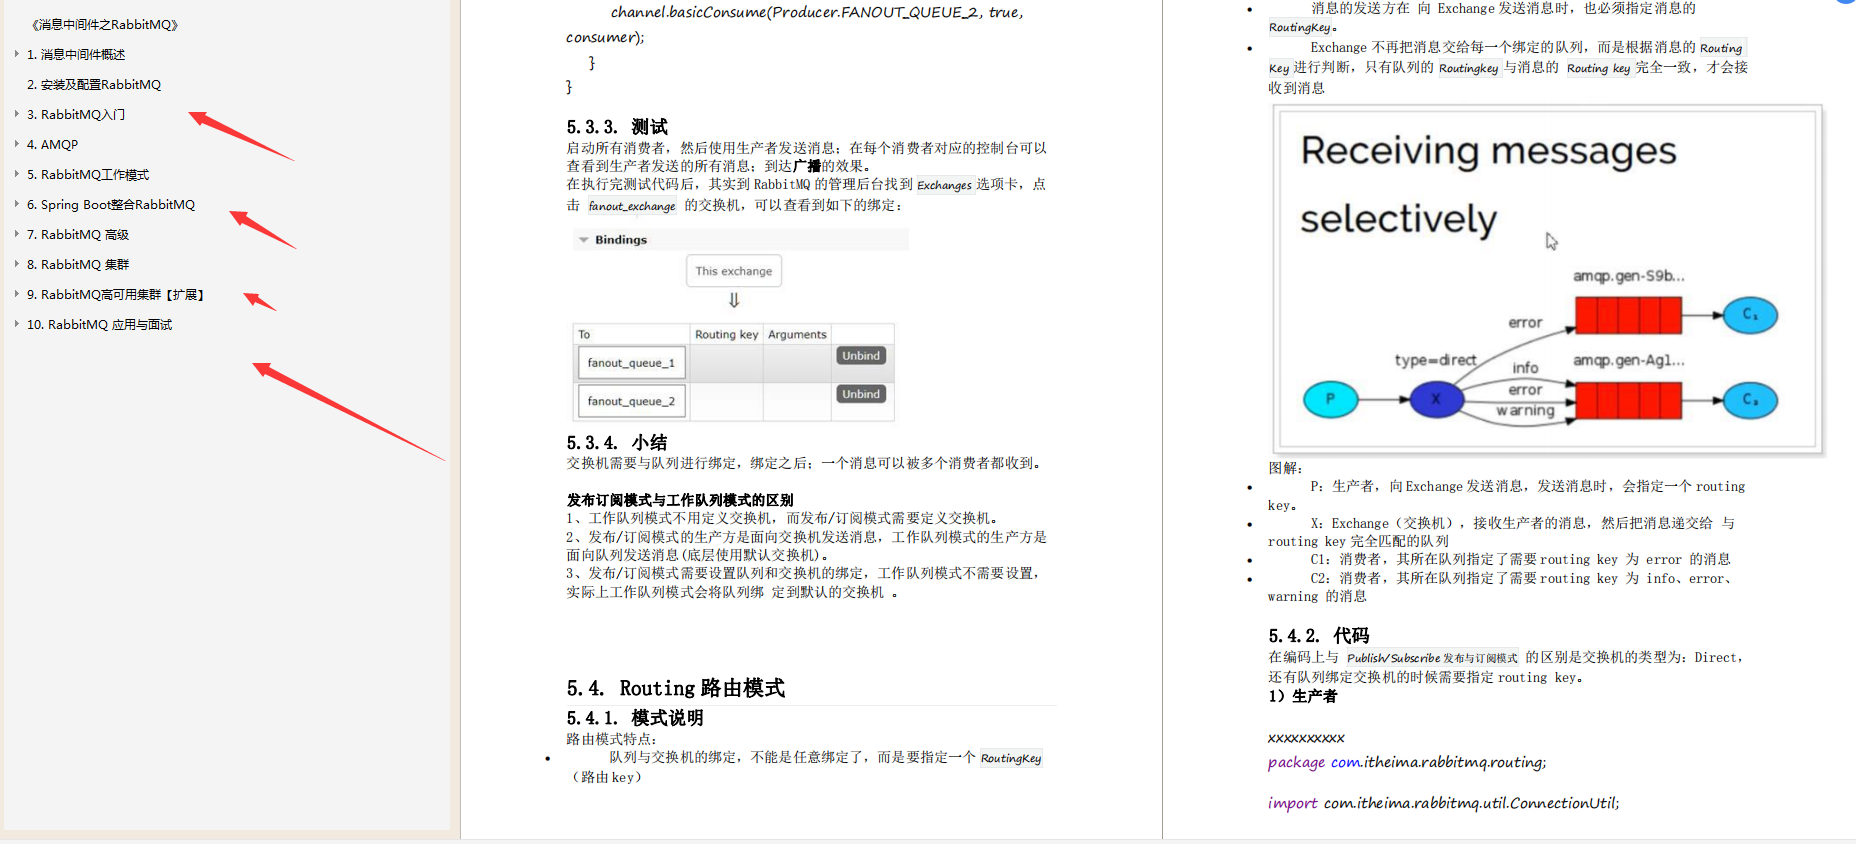The width and height of the screenshot is (1856, 844).
Task: Click the 'amqp.gen-S9b...' queue name
Action: coord(1628,276)
